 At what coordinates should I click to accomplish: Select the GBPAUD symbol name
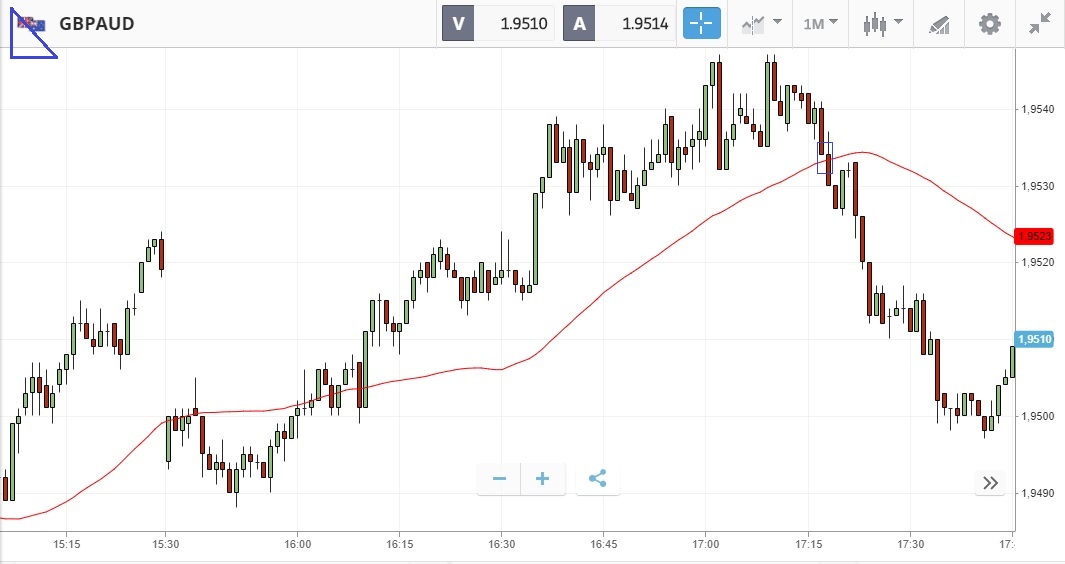(97, 23)
